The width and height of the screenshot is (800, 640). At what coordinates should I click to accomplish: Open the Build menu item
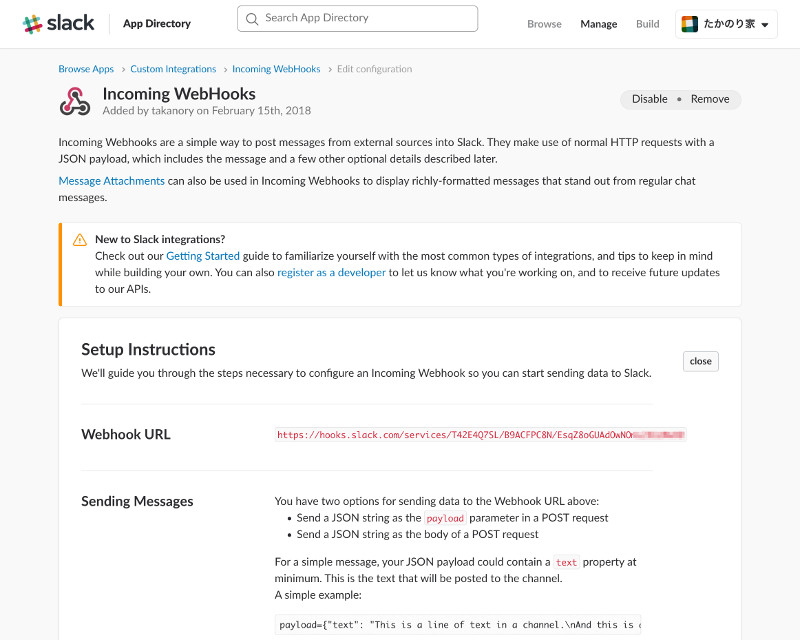tap(647, 24)
